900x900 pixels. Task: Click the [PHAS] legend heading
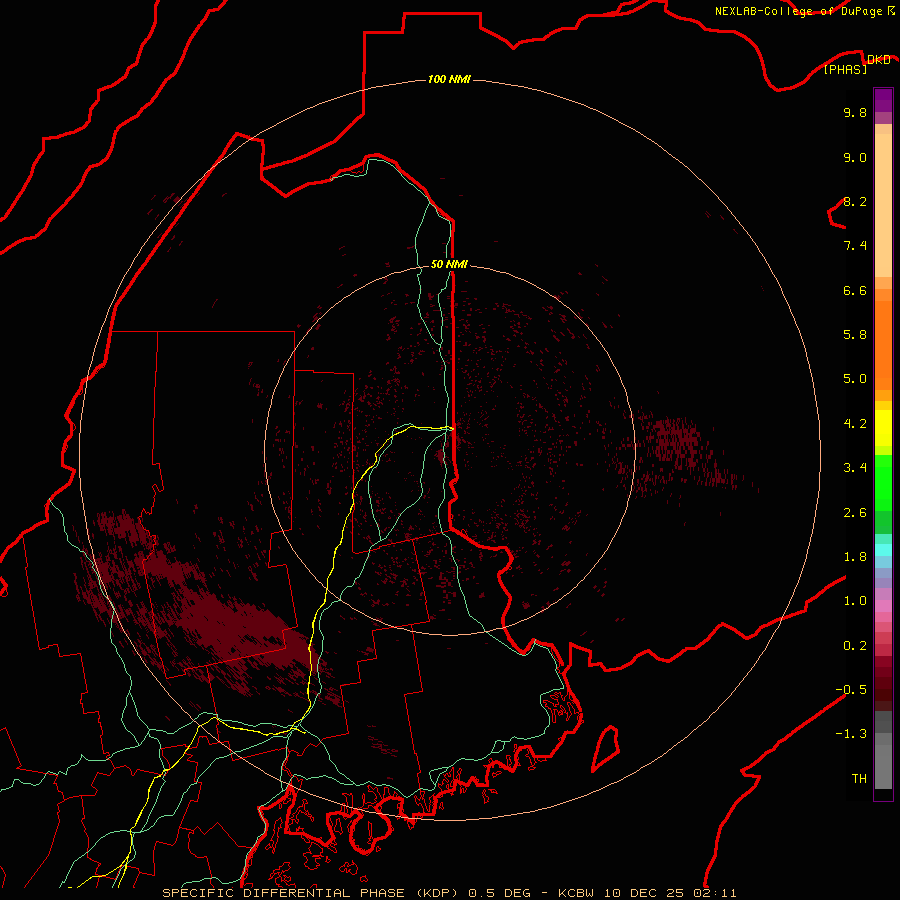pyautogui.click(x=845, y=69)
